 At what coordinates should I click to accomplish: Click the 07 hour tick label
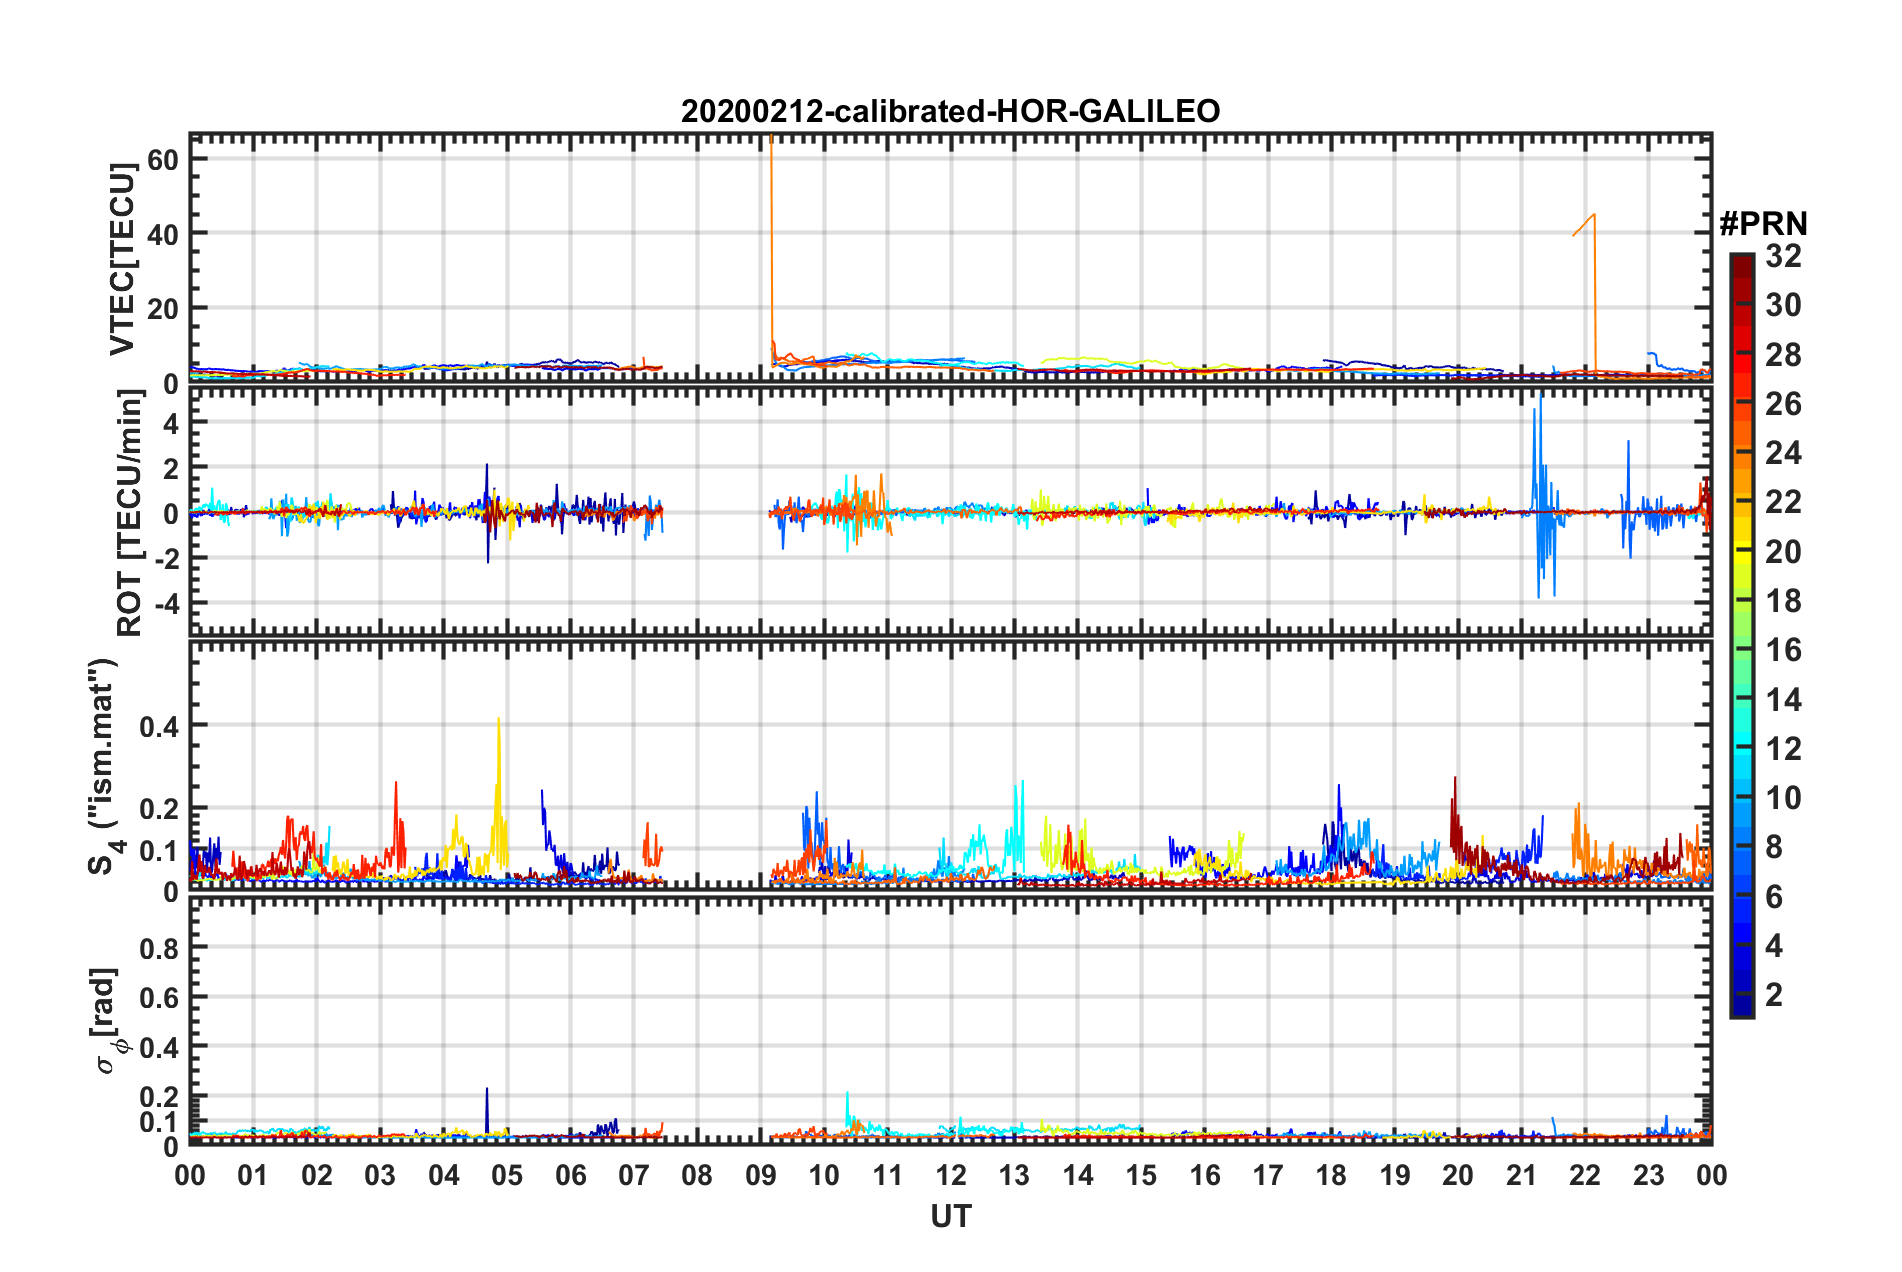point(634,1175)
